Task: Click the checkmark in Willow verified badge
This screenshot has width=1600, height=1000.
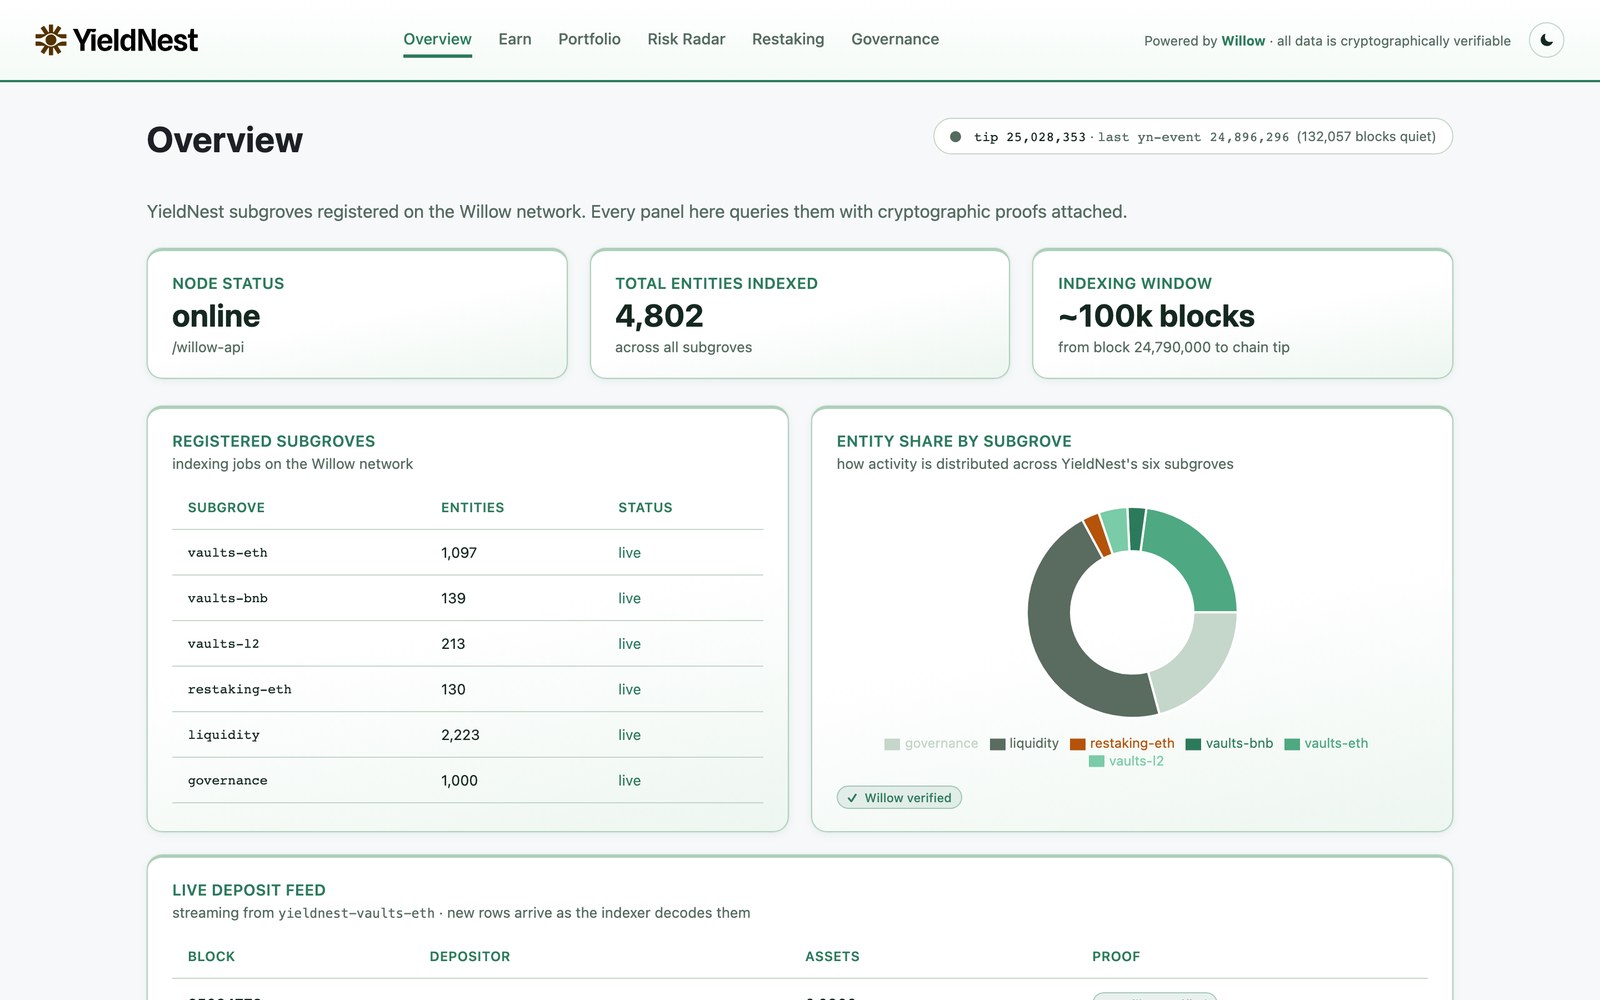Action: 852,798
